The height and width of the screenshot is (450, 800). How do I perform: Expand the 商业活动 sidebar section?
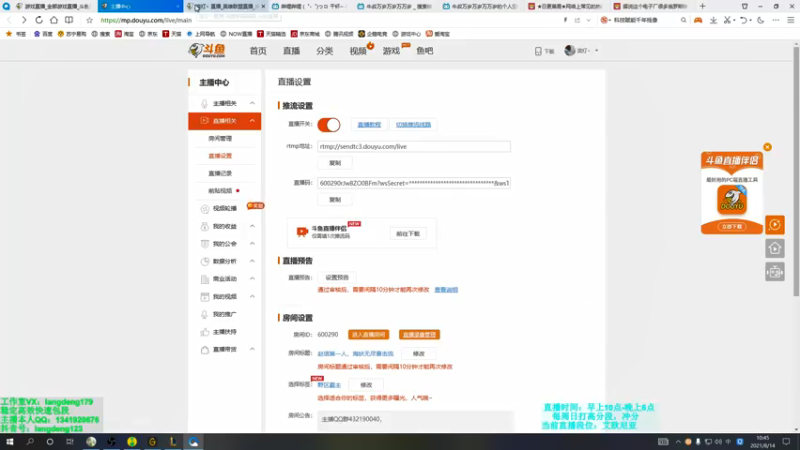pyautogui.click(x=252, y=279)
